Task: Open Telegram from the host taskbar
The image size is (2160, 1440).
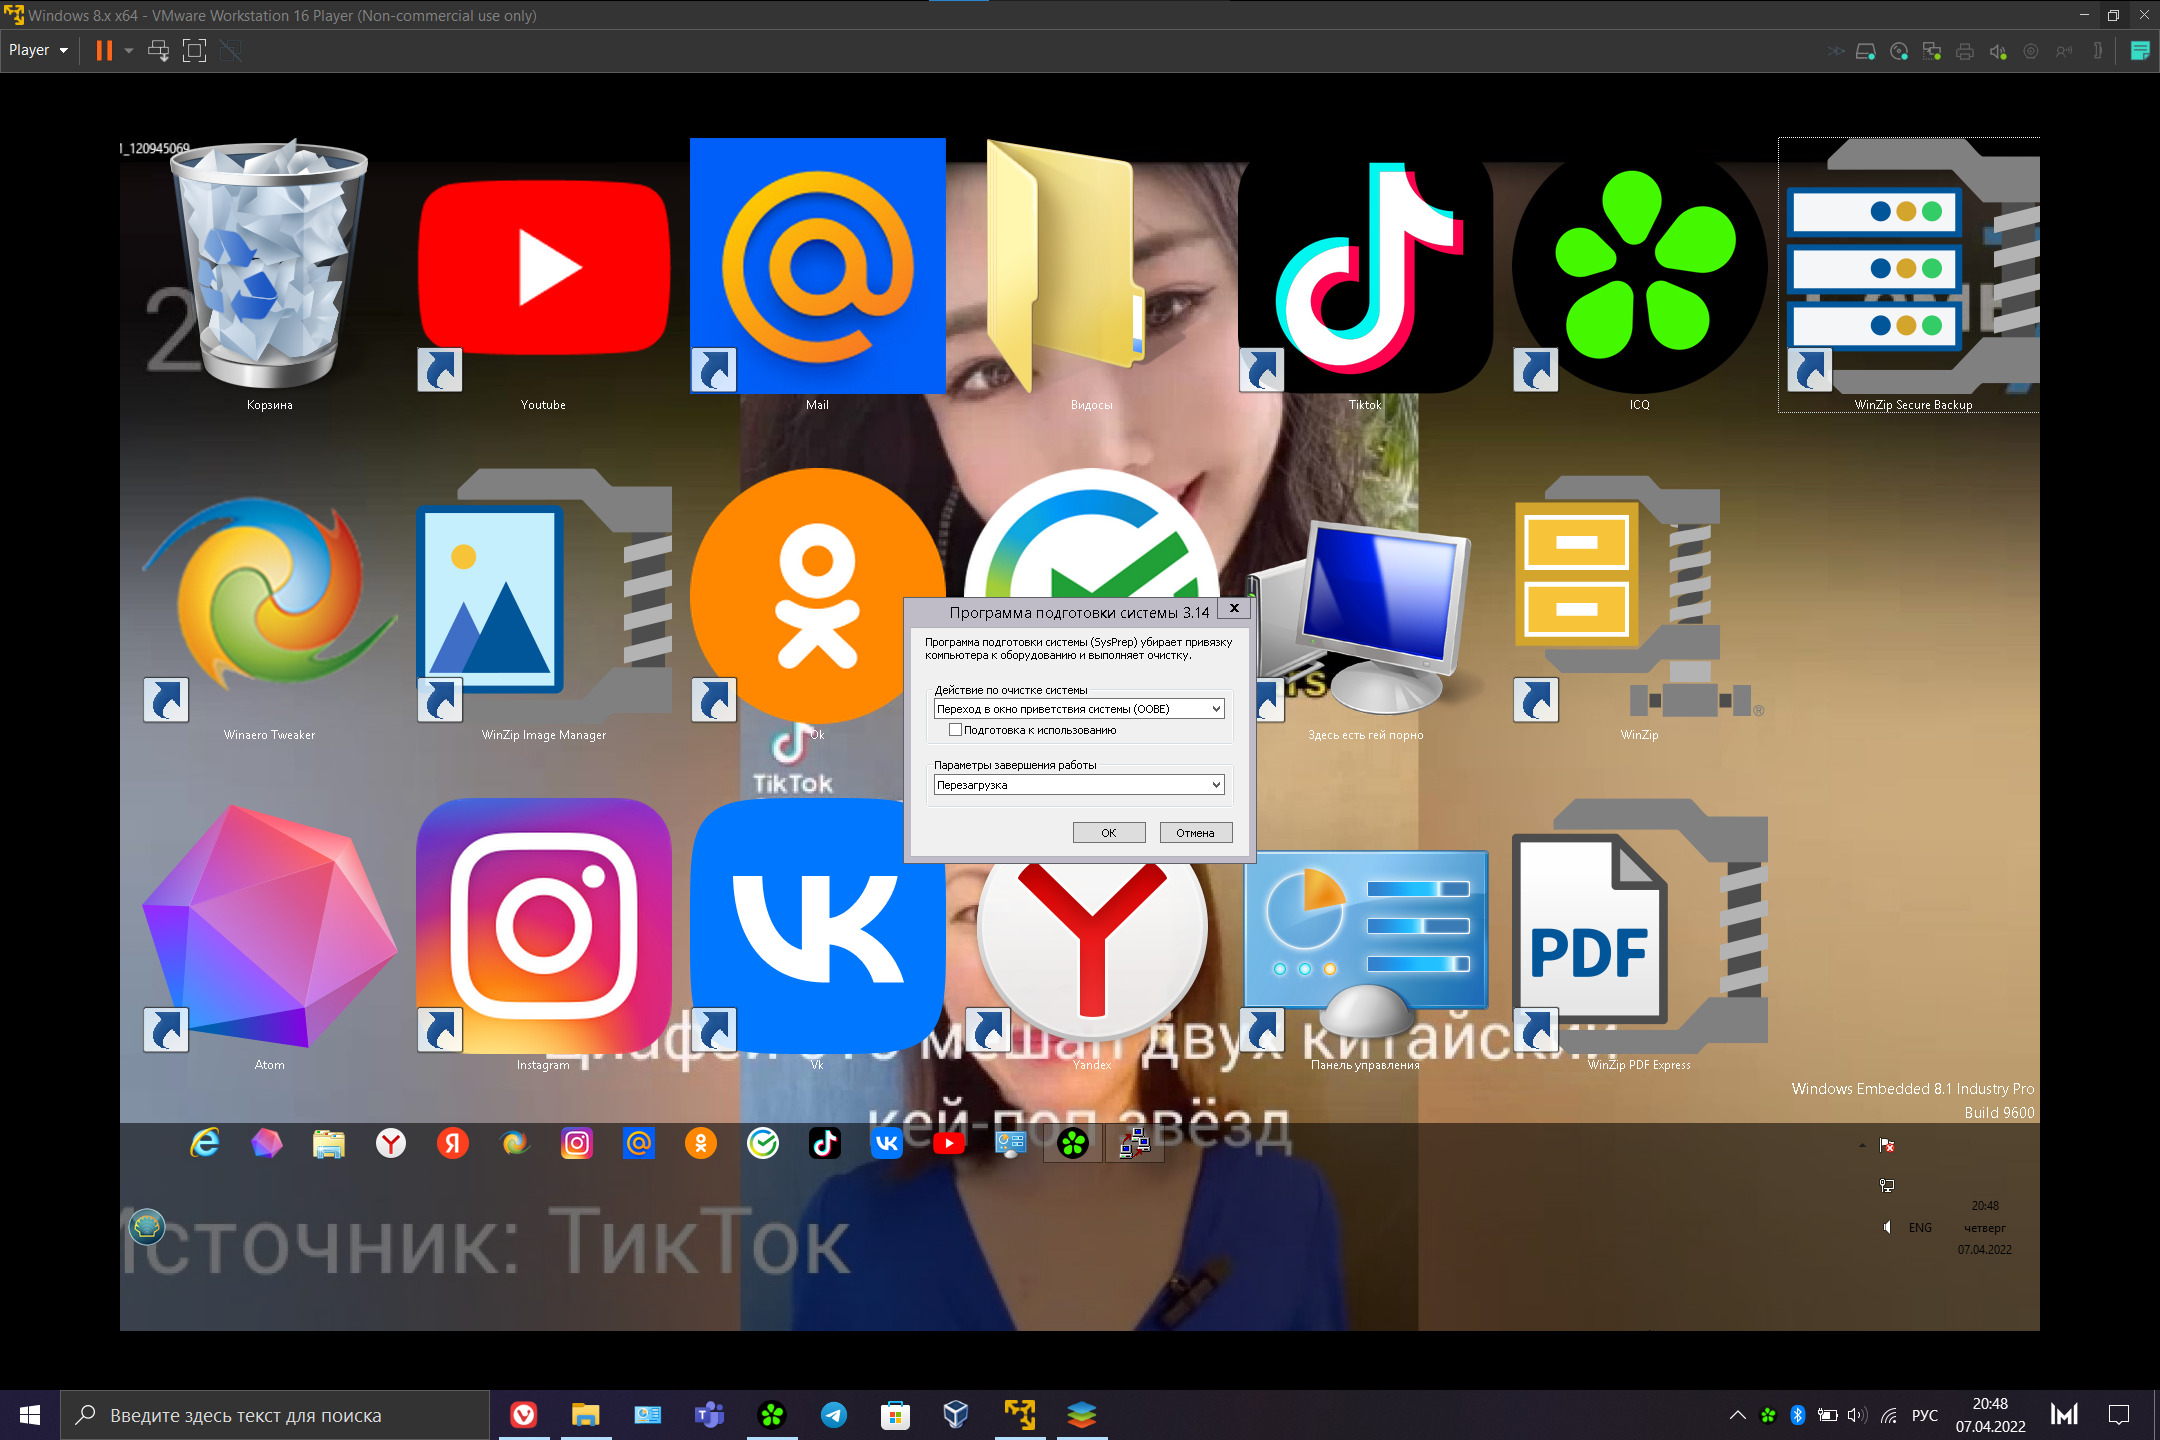Action: click(x=833, y=1415)
